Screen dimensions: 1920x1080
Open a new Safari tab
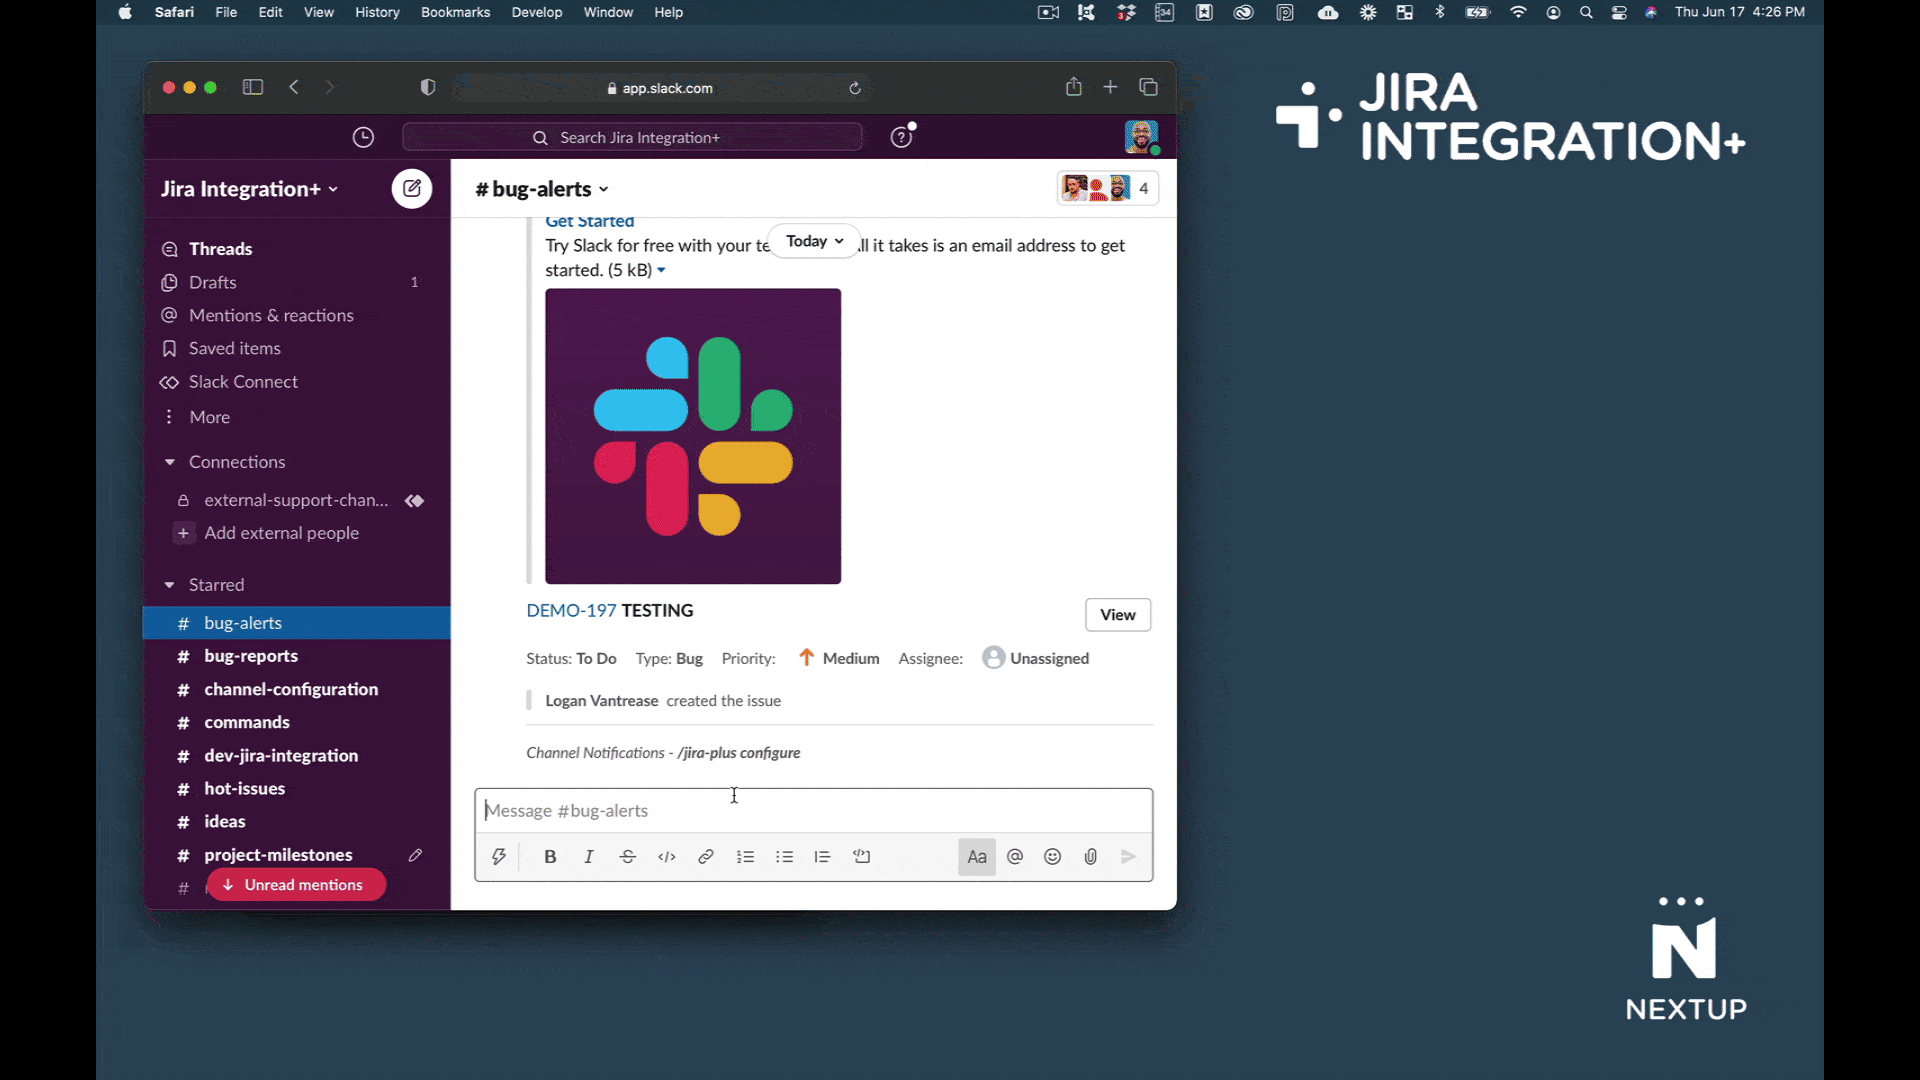pos(1110,87)
